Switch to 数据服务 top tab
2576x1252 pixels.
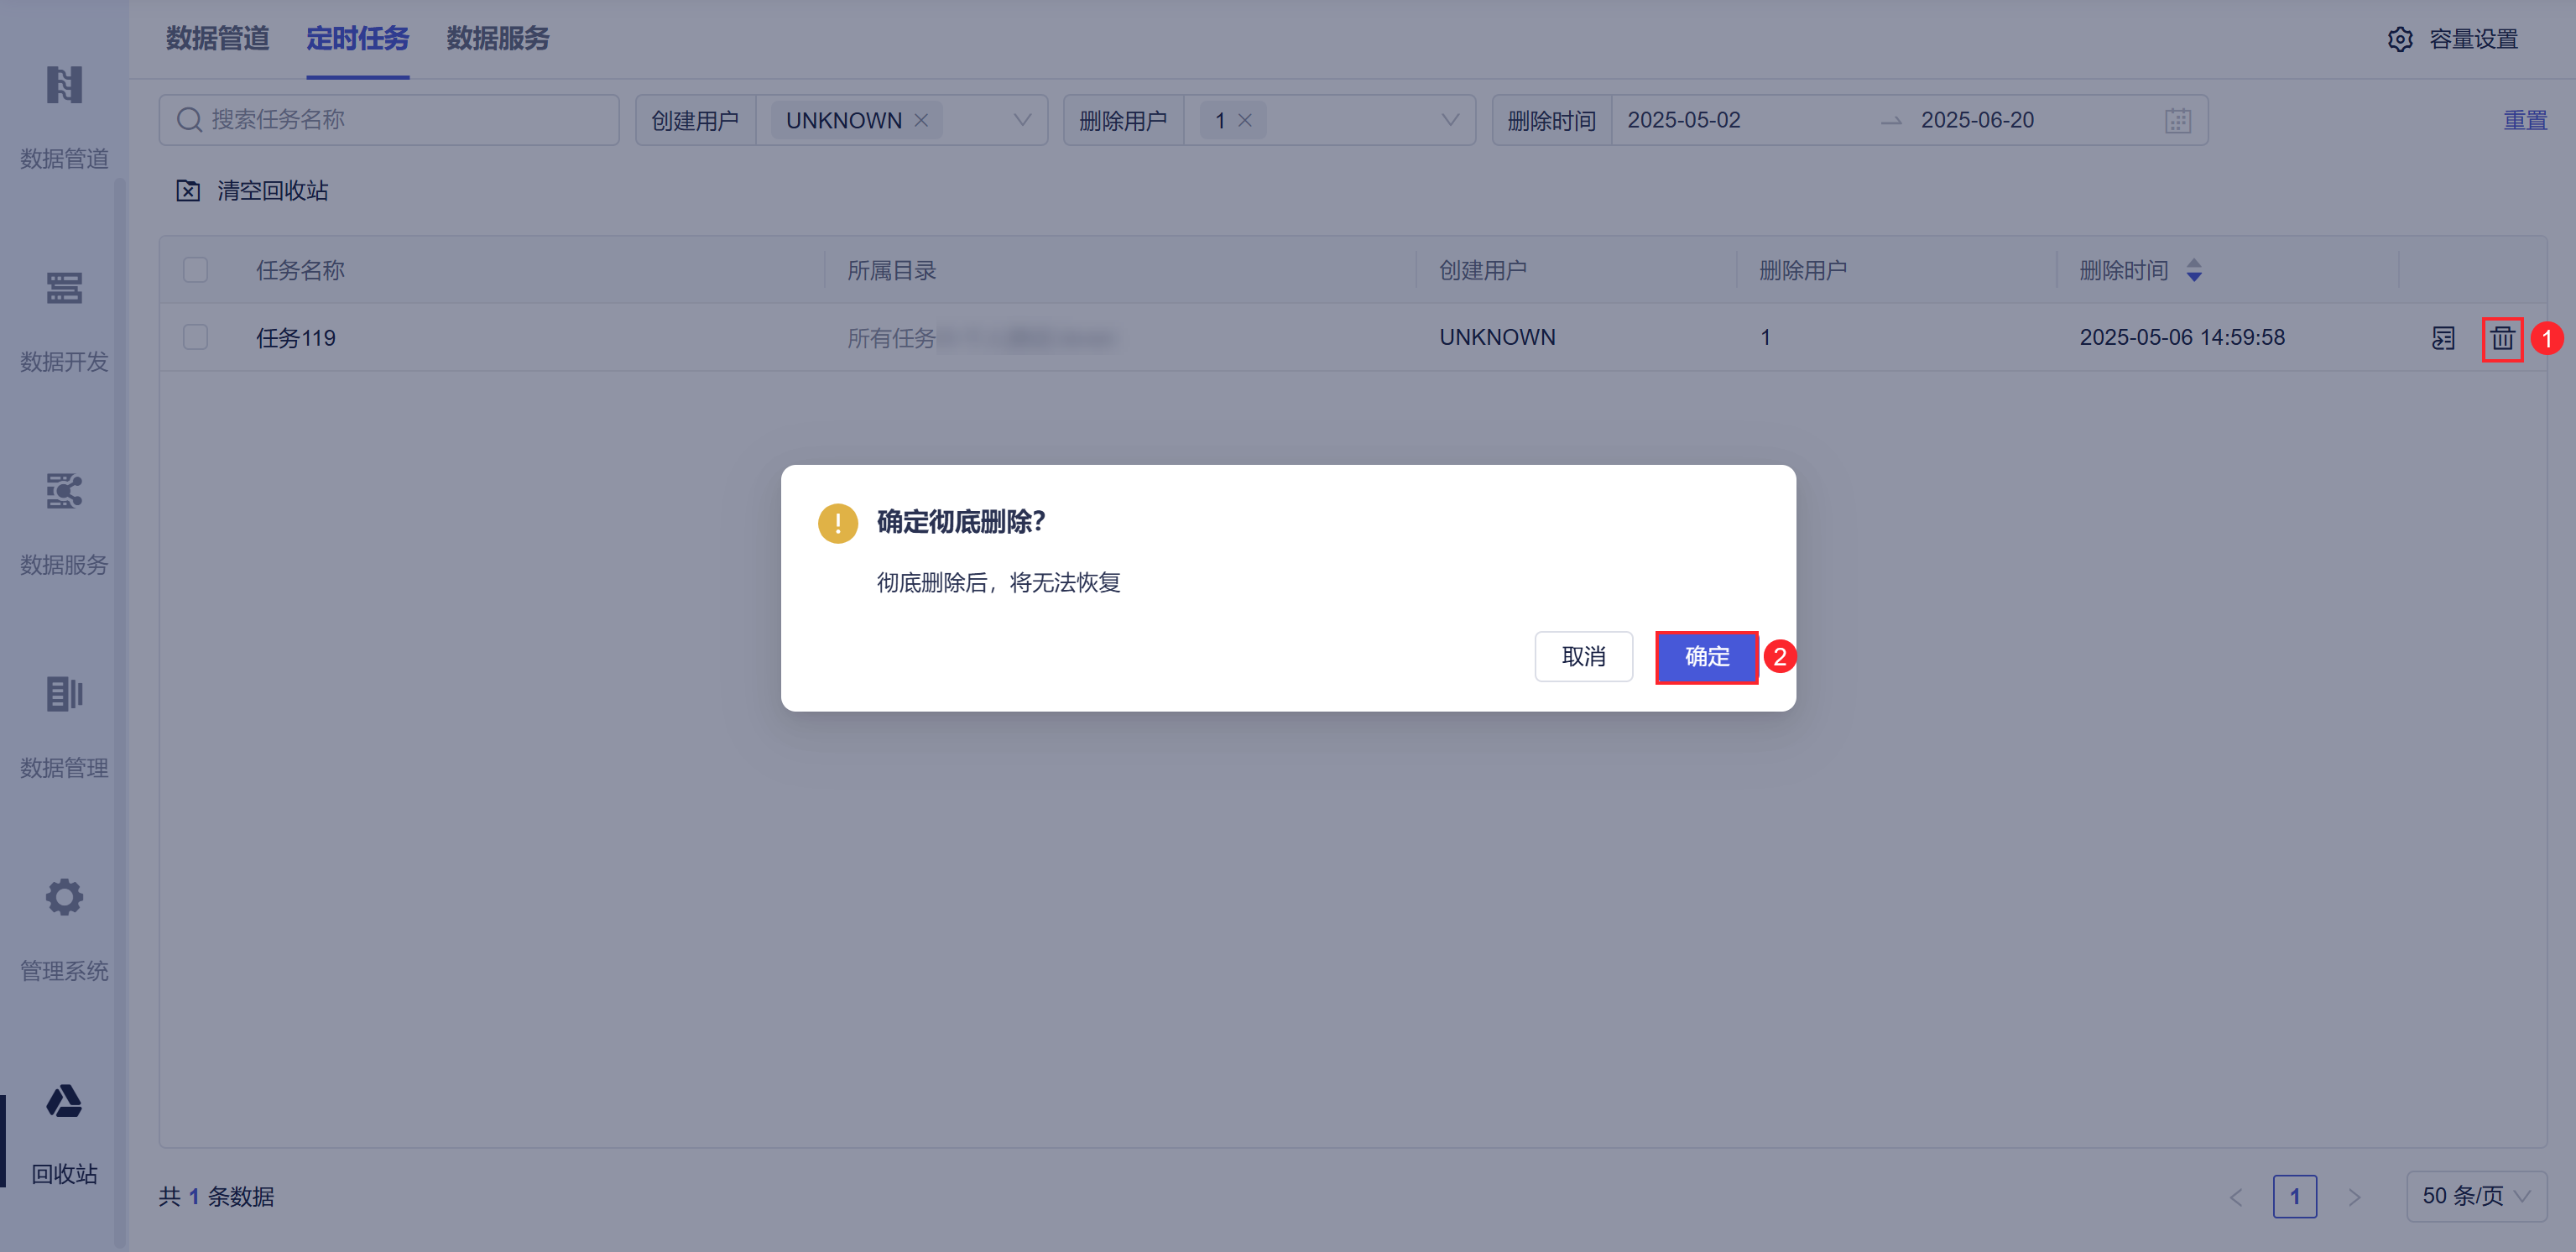pyautogui.click(x=497, y=39)
